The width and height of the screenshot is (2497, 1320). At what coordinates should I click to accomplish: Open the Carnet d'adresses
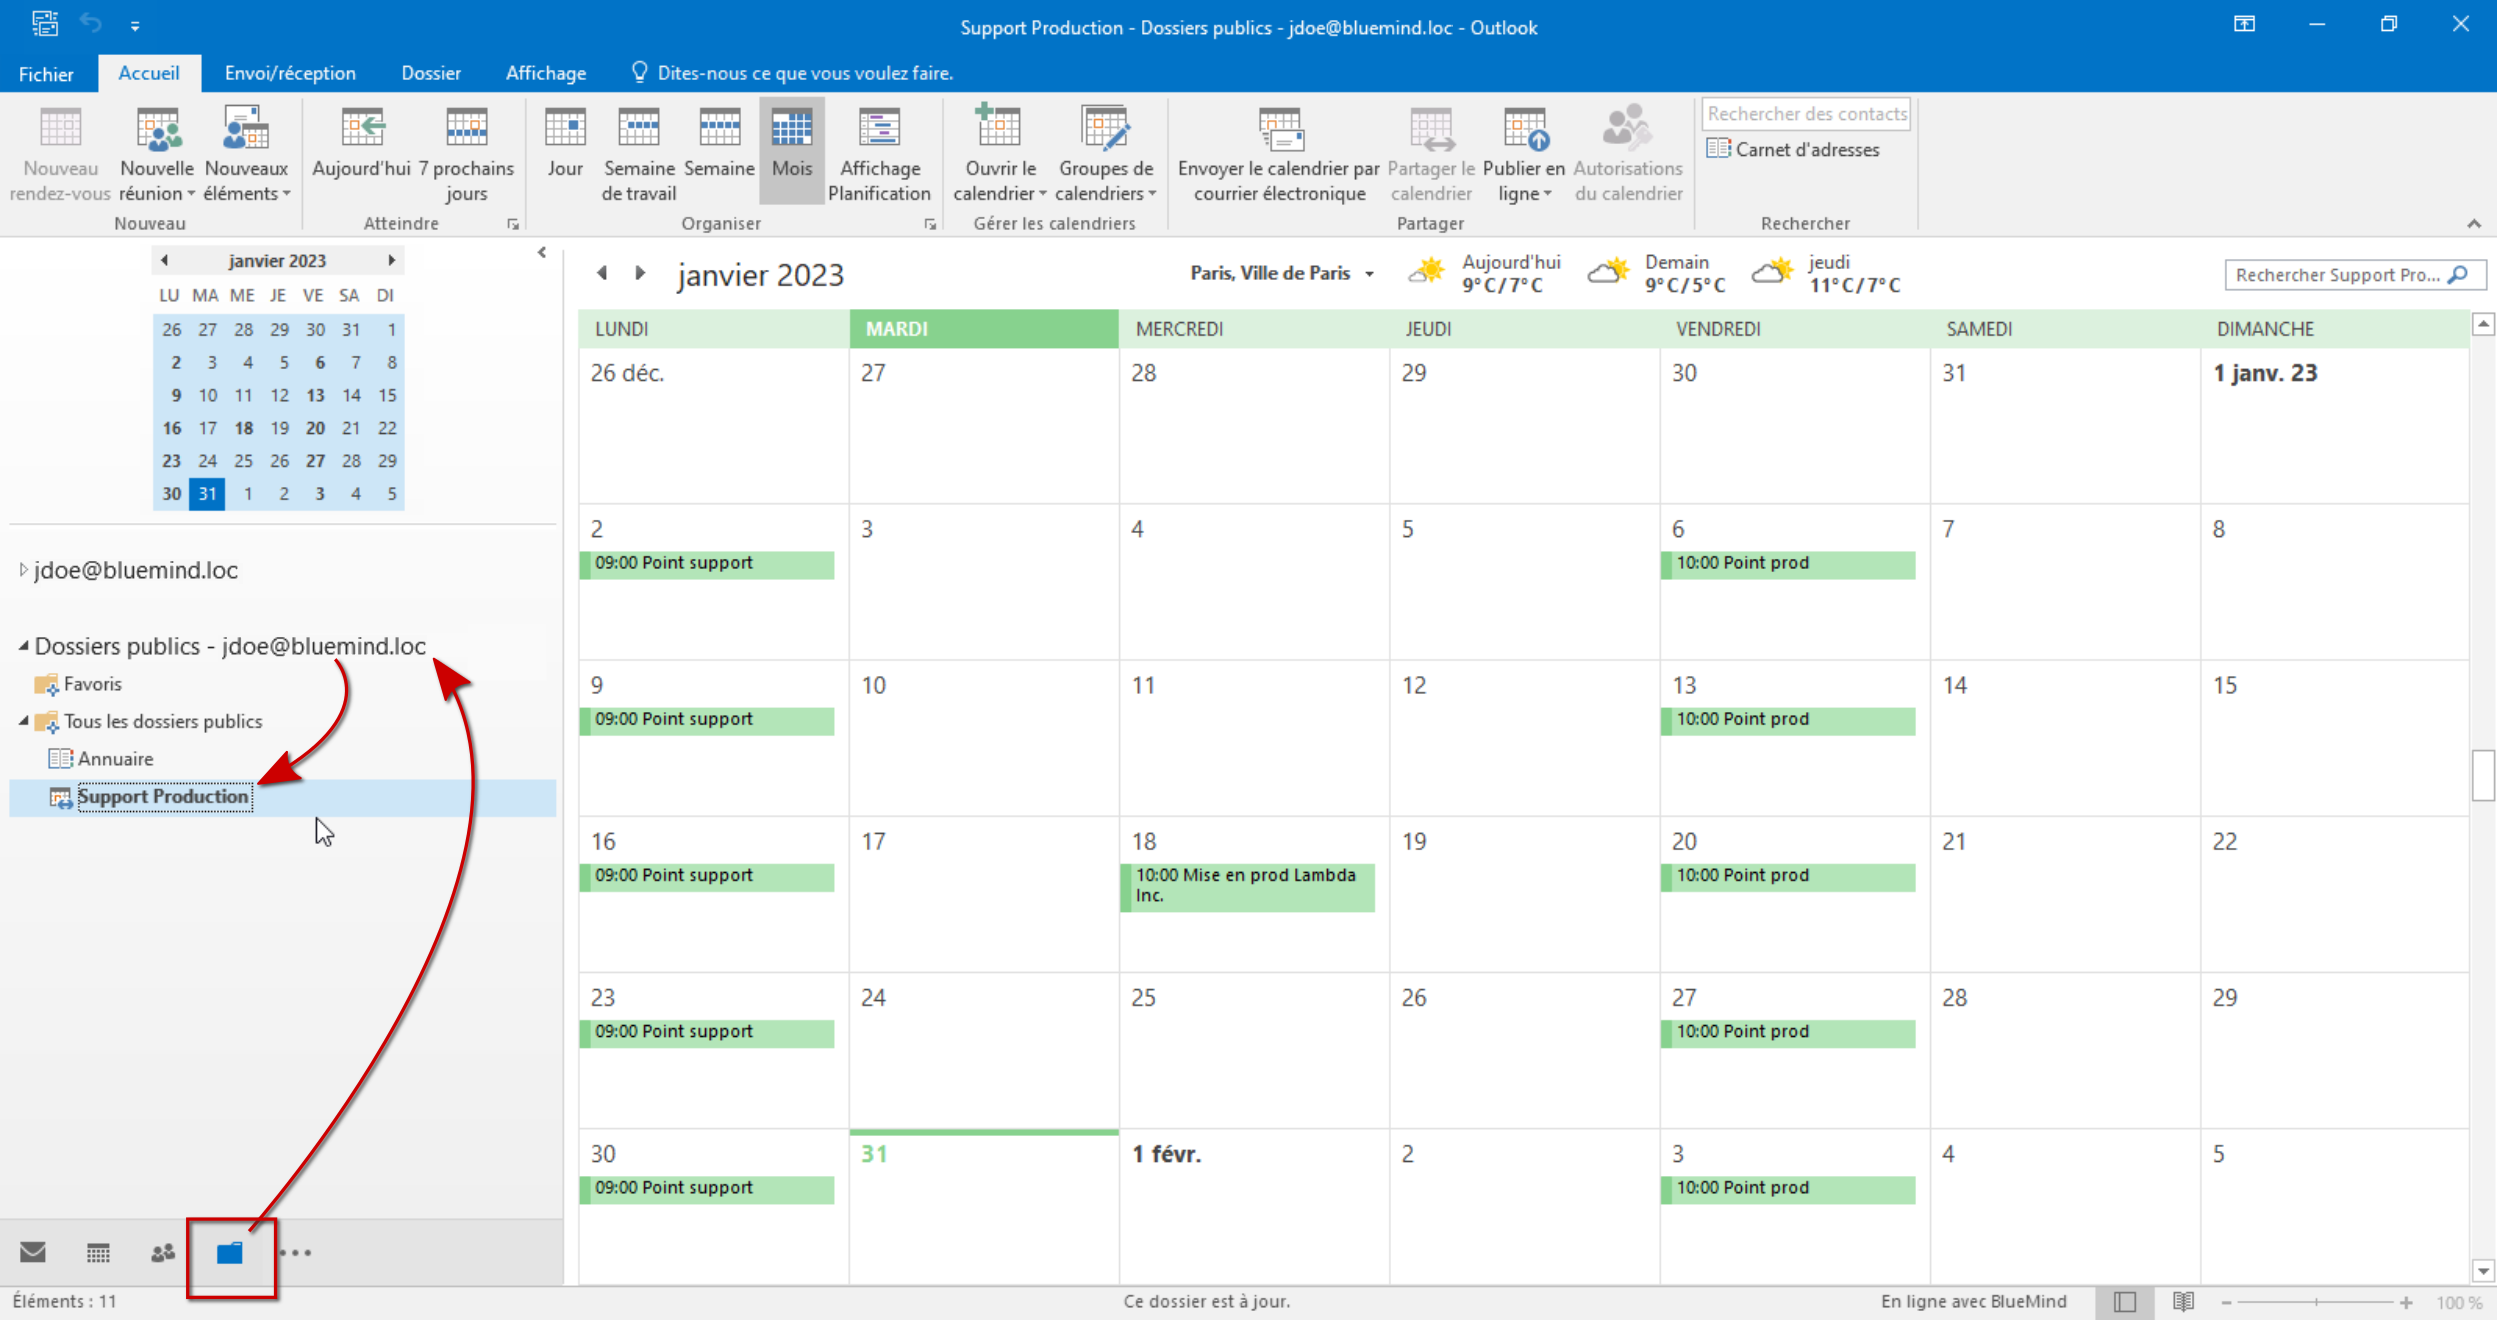[x=1793, y=150]
